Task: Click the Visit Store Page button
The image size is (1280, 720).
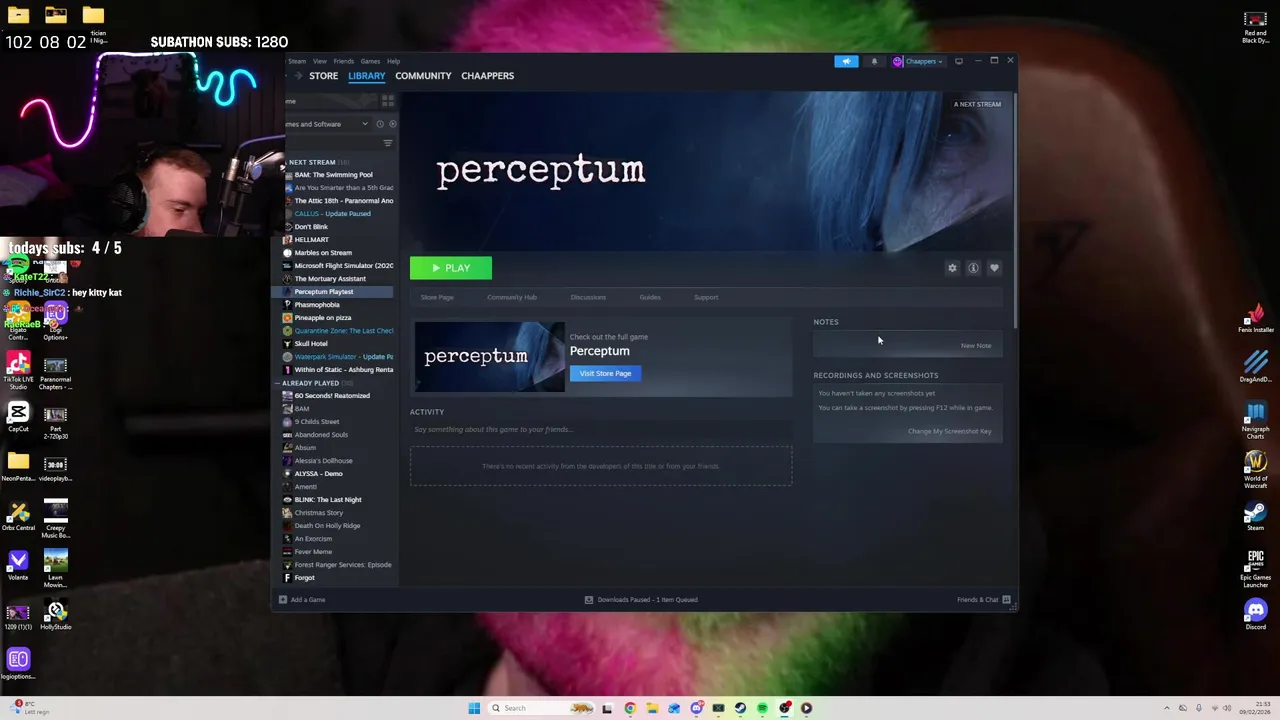Action: pyautogui.click(x=605, y=373)
